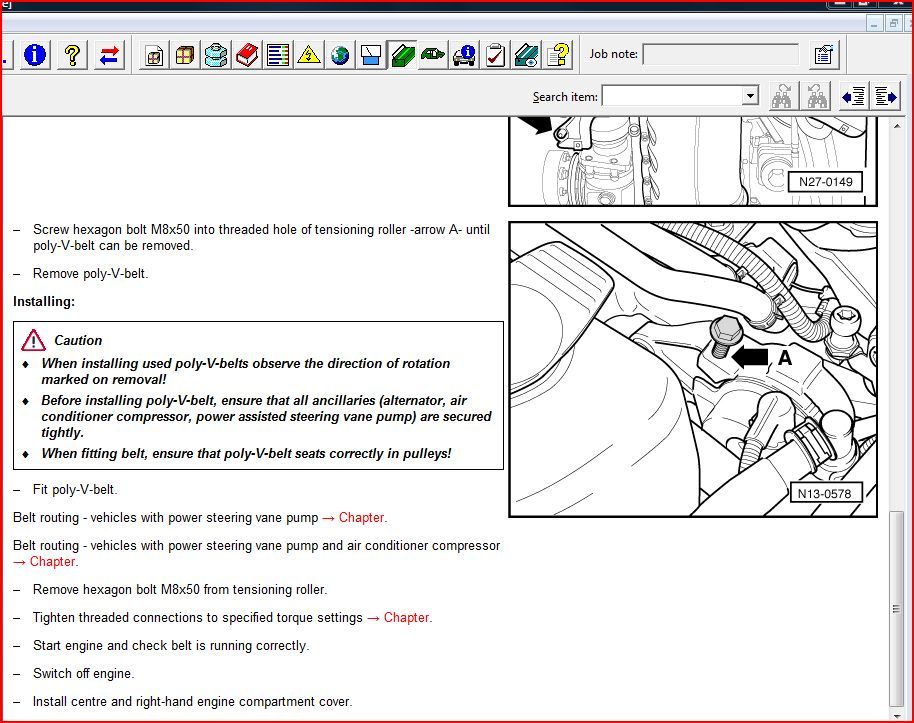Open the car with info badge icon
Image resolution: width=914 pixels, height=723 pixels.
coord(464,55)
